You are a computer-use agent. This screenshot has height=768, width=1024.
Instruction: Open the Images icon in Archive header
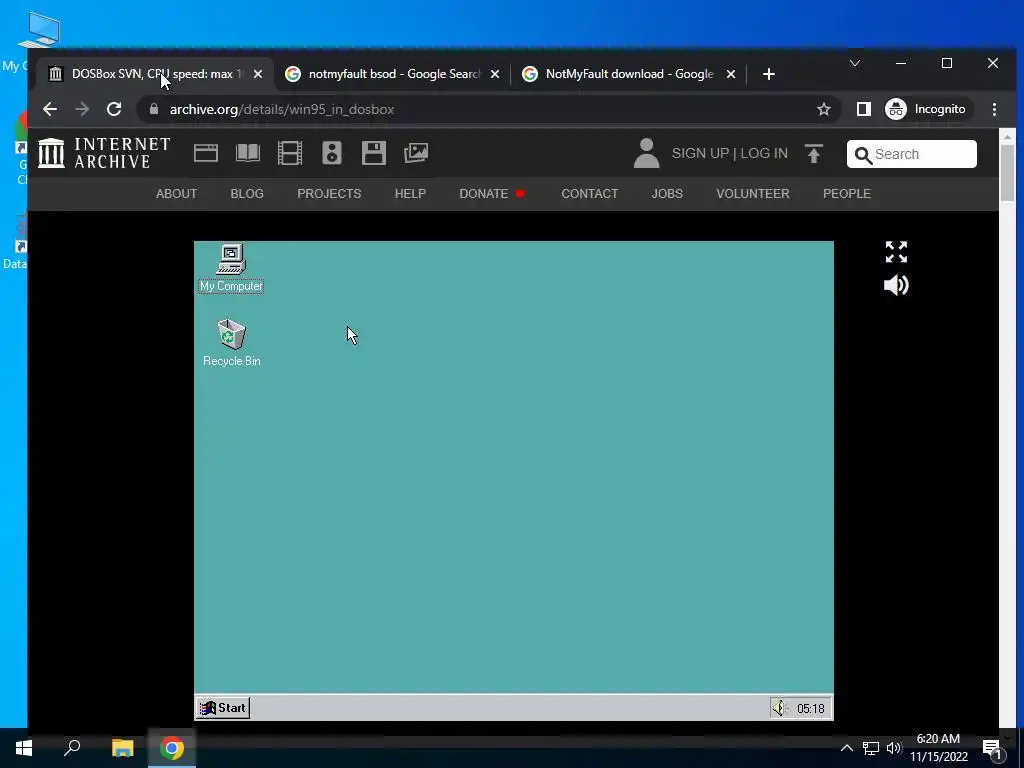point(416,153)
